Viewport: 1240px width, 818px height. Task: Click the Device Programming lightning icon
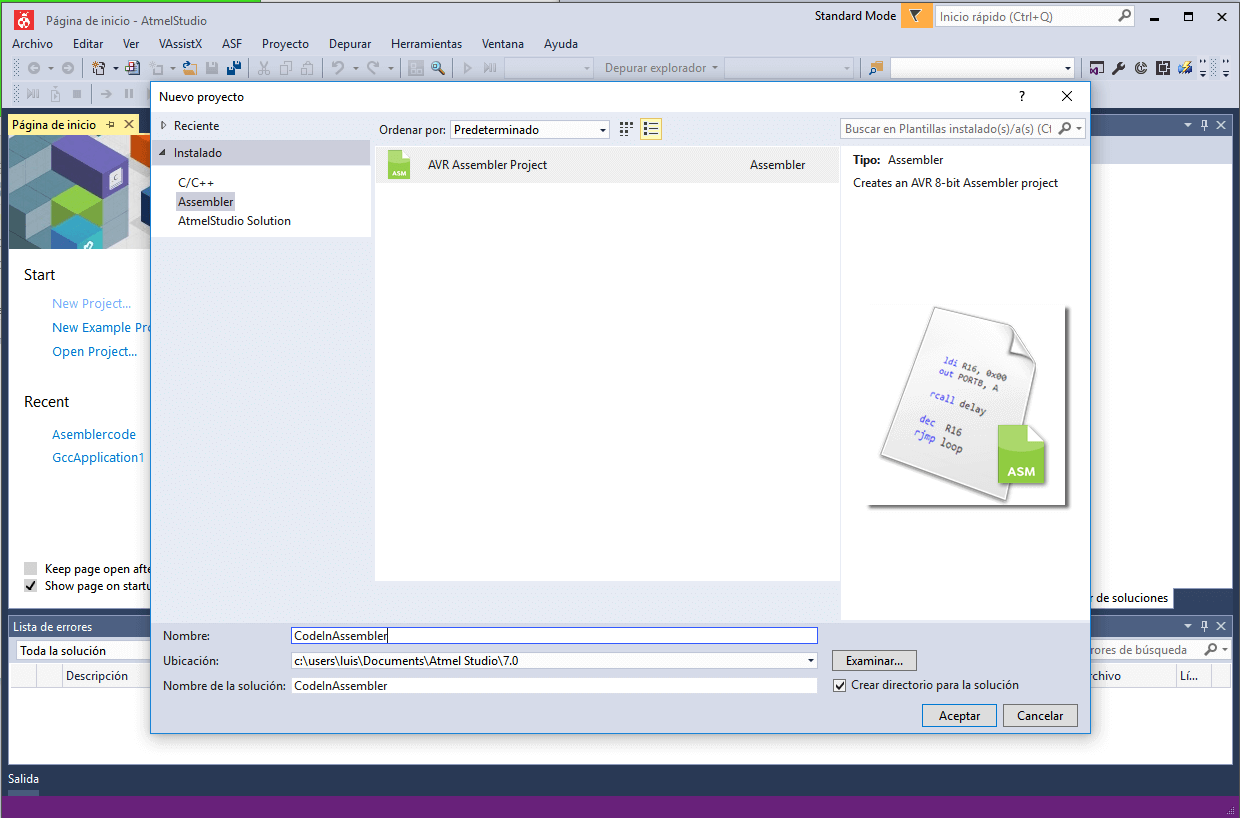[x=1185, y=68]
